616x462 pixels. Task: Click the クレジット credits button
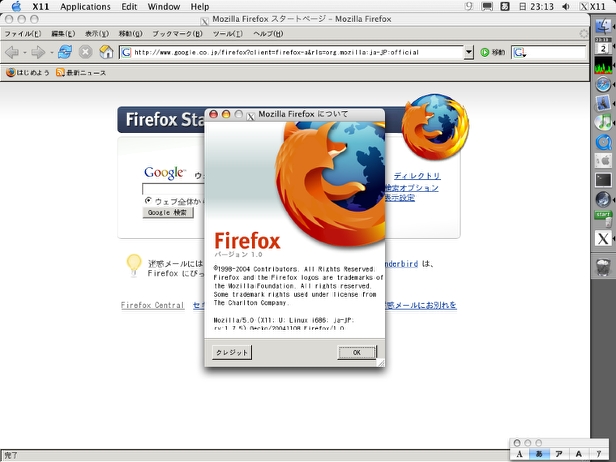click(x=232, y=352)
